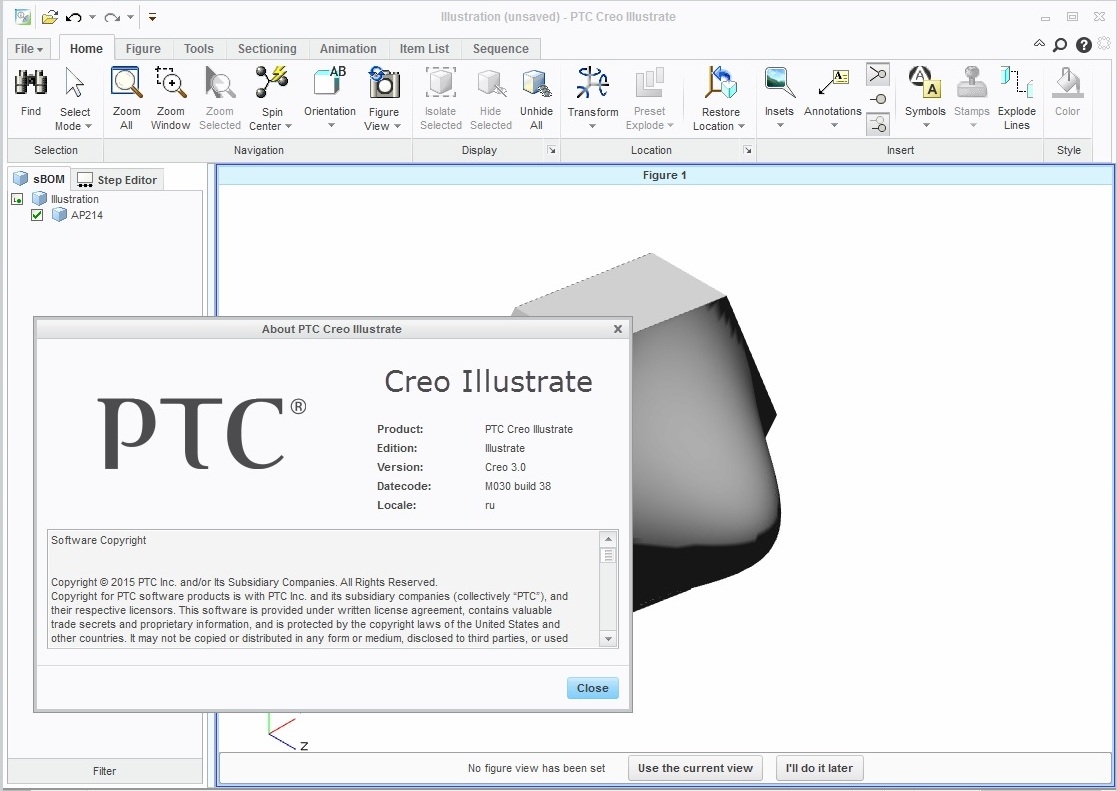Click the Color paint bucket icon
This screenshot has height=791, width=1117.
(x=1067, y=83)
